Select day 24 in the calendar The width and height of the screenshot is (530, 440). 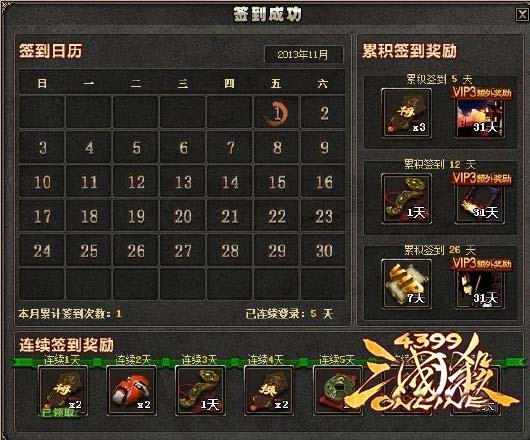42,251
